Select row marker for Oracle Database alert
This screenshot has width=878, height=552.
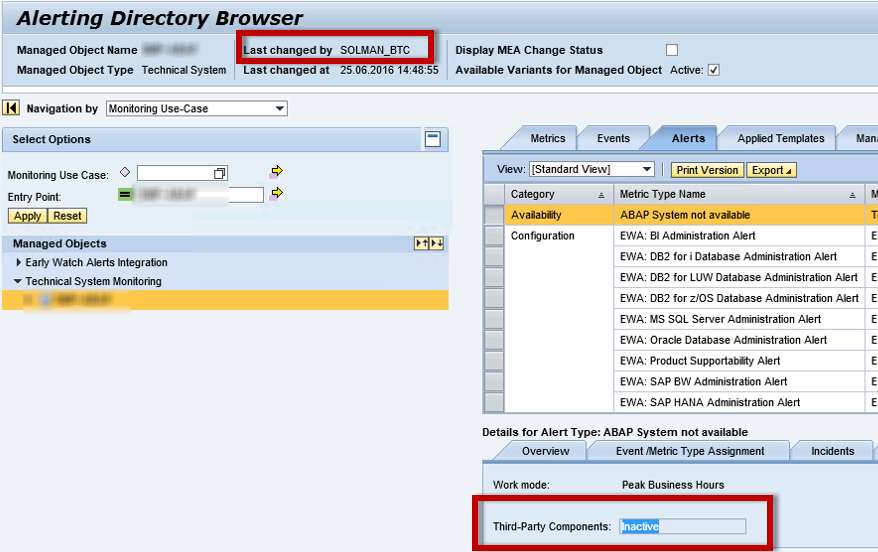click(x=494, y=340)
